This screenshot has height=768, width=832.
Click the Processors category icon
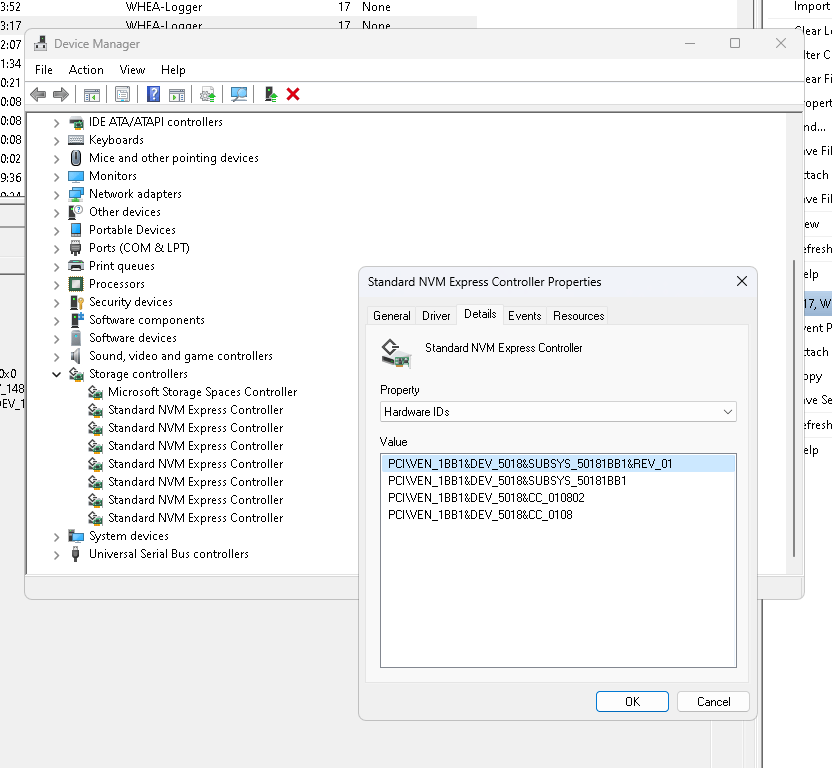click(76, 284)
